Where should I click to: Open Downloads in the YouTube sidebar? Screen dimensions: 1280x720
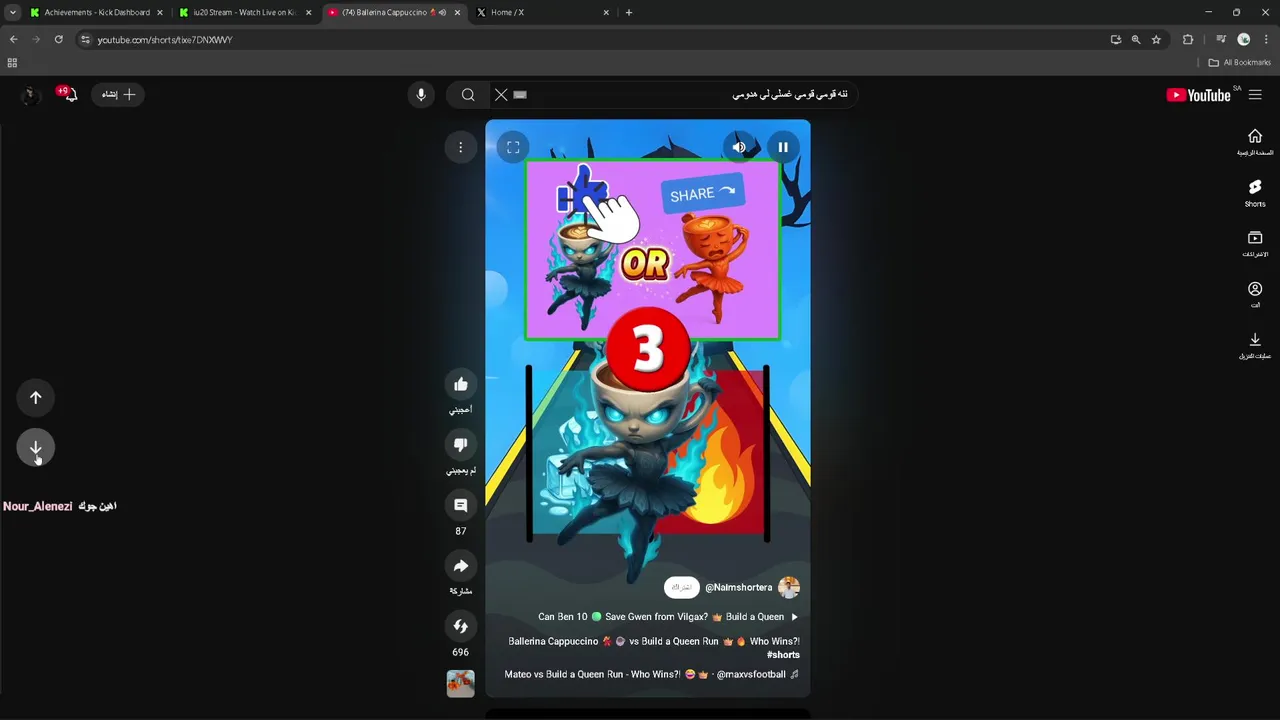[1255, 346]
